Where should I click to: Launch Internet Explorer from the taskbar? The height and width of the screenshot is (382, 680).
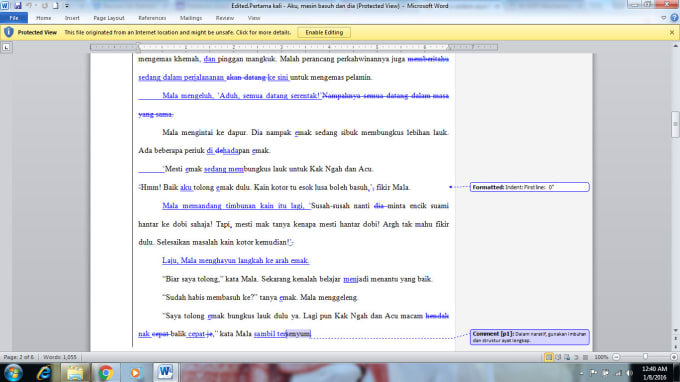44,373
